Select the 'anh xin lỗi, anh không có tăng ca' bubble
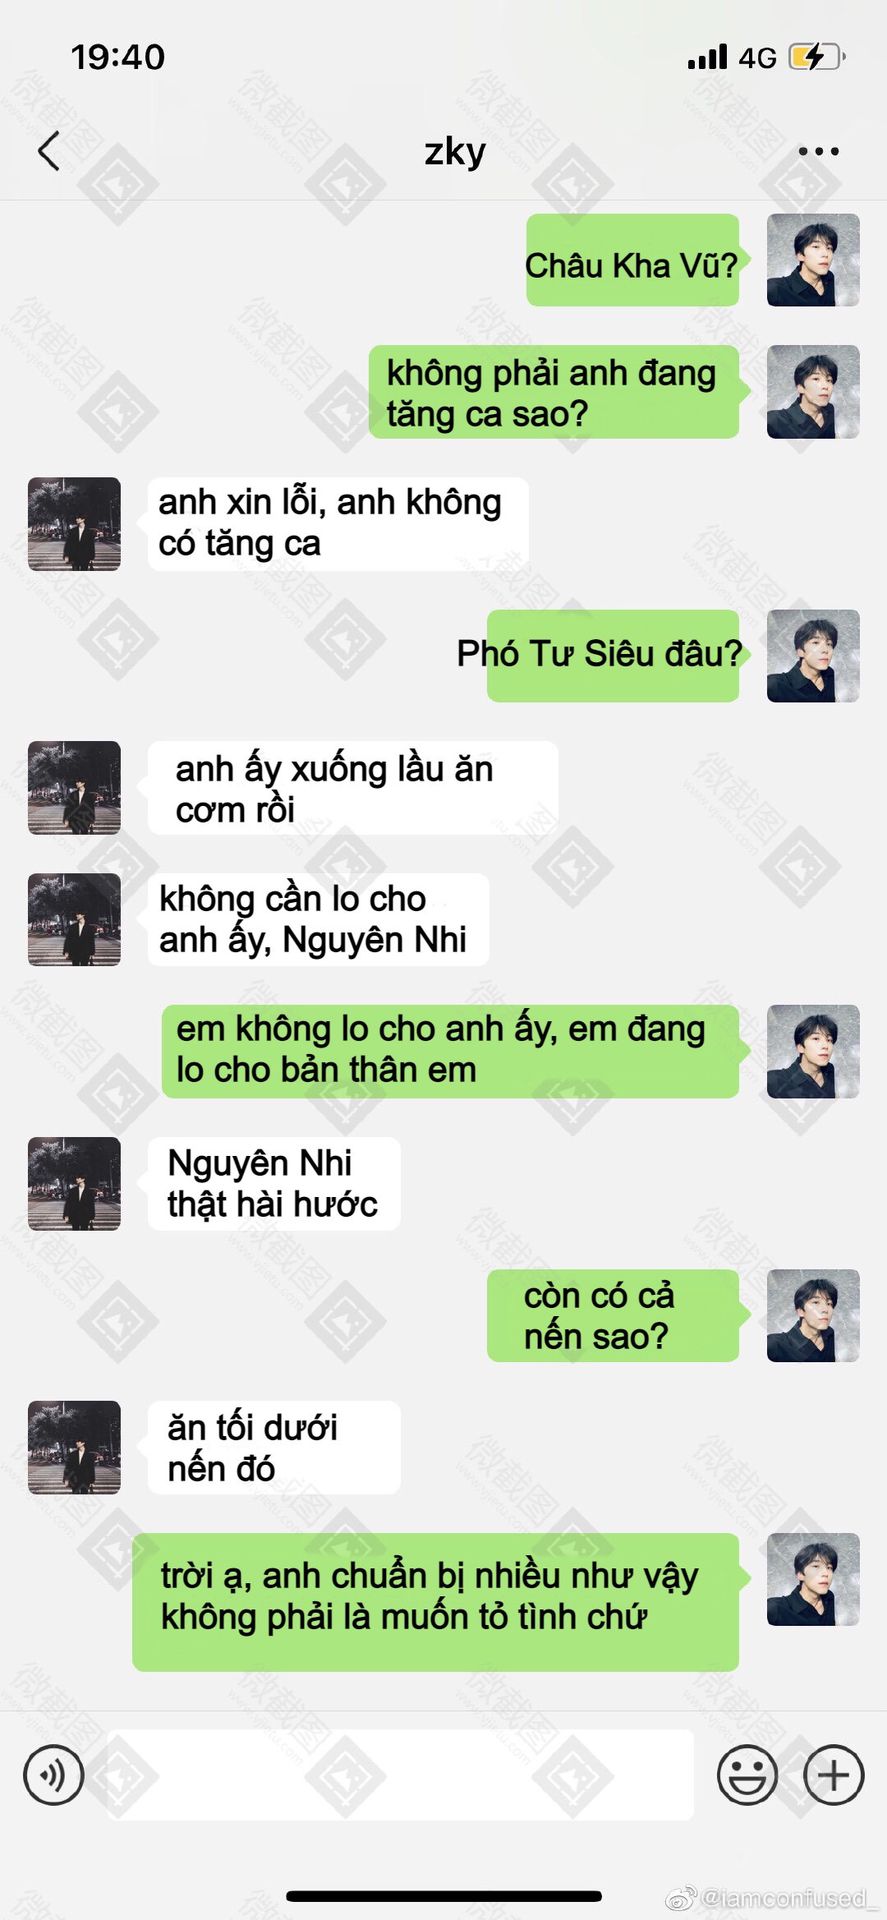887x1920 pixels. [338, 524]
